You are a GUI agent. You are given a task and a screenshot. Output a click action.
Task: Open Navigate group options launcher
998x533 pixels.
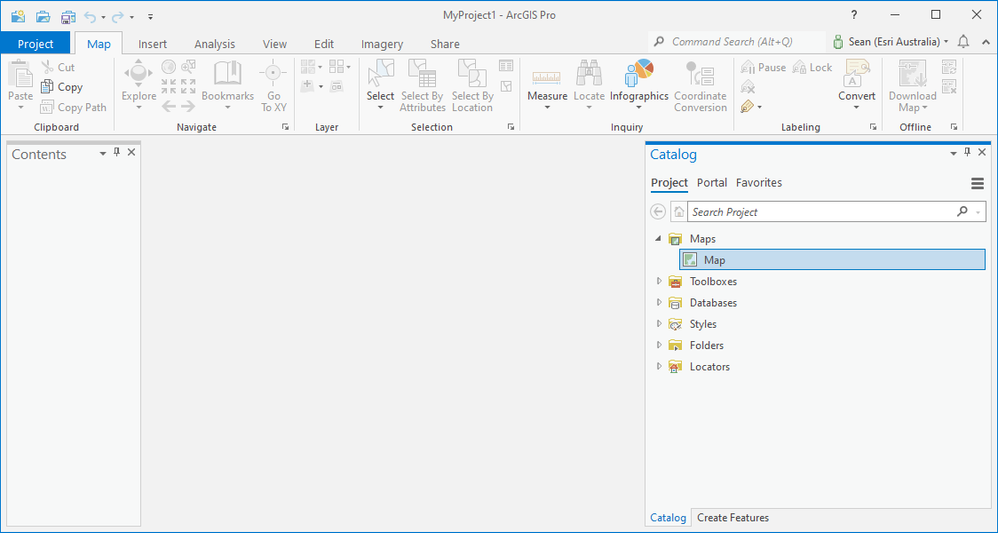(285, 127)
